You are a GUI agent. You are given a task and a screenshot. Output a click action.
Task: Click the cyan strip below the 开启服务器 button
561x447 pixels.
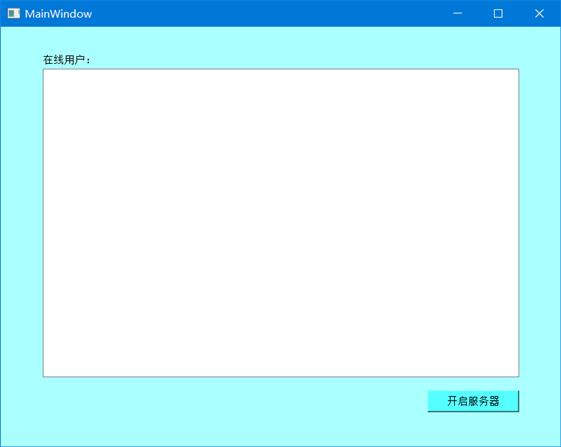473,428
